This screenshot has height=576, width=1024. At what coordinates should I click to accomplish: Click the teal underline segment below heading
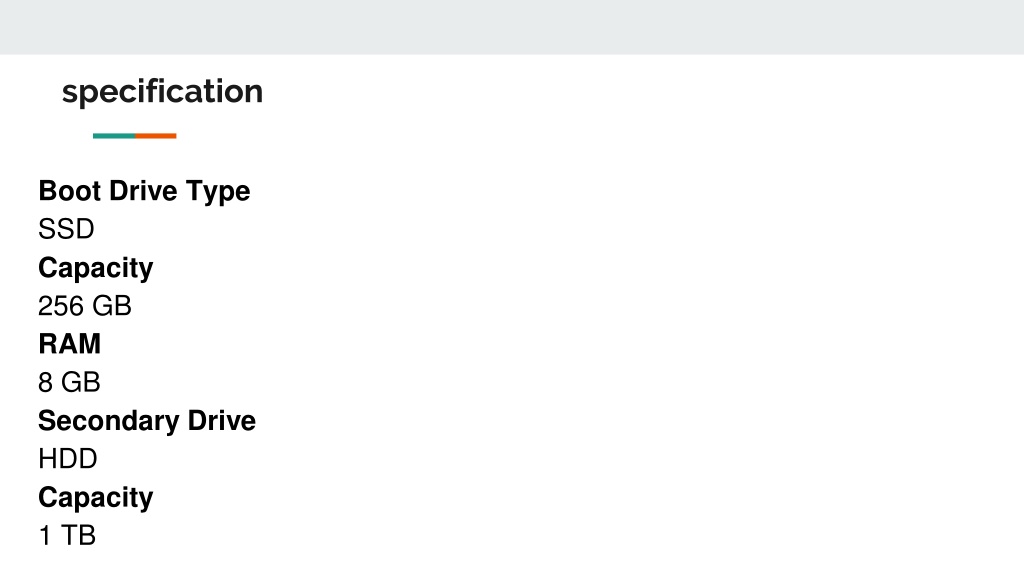click(114, 136)
